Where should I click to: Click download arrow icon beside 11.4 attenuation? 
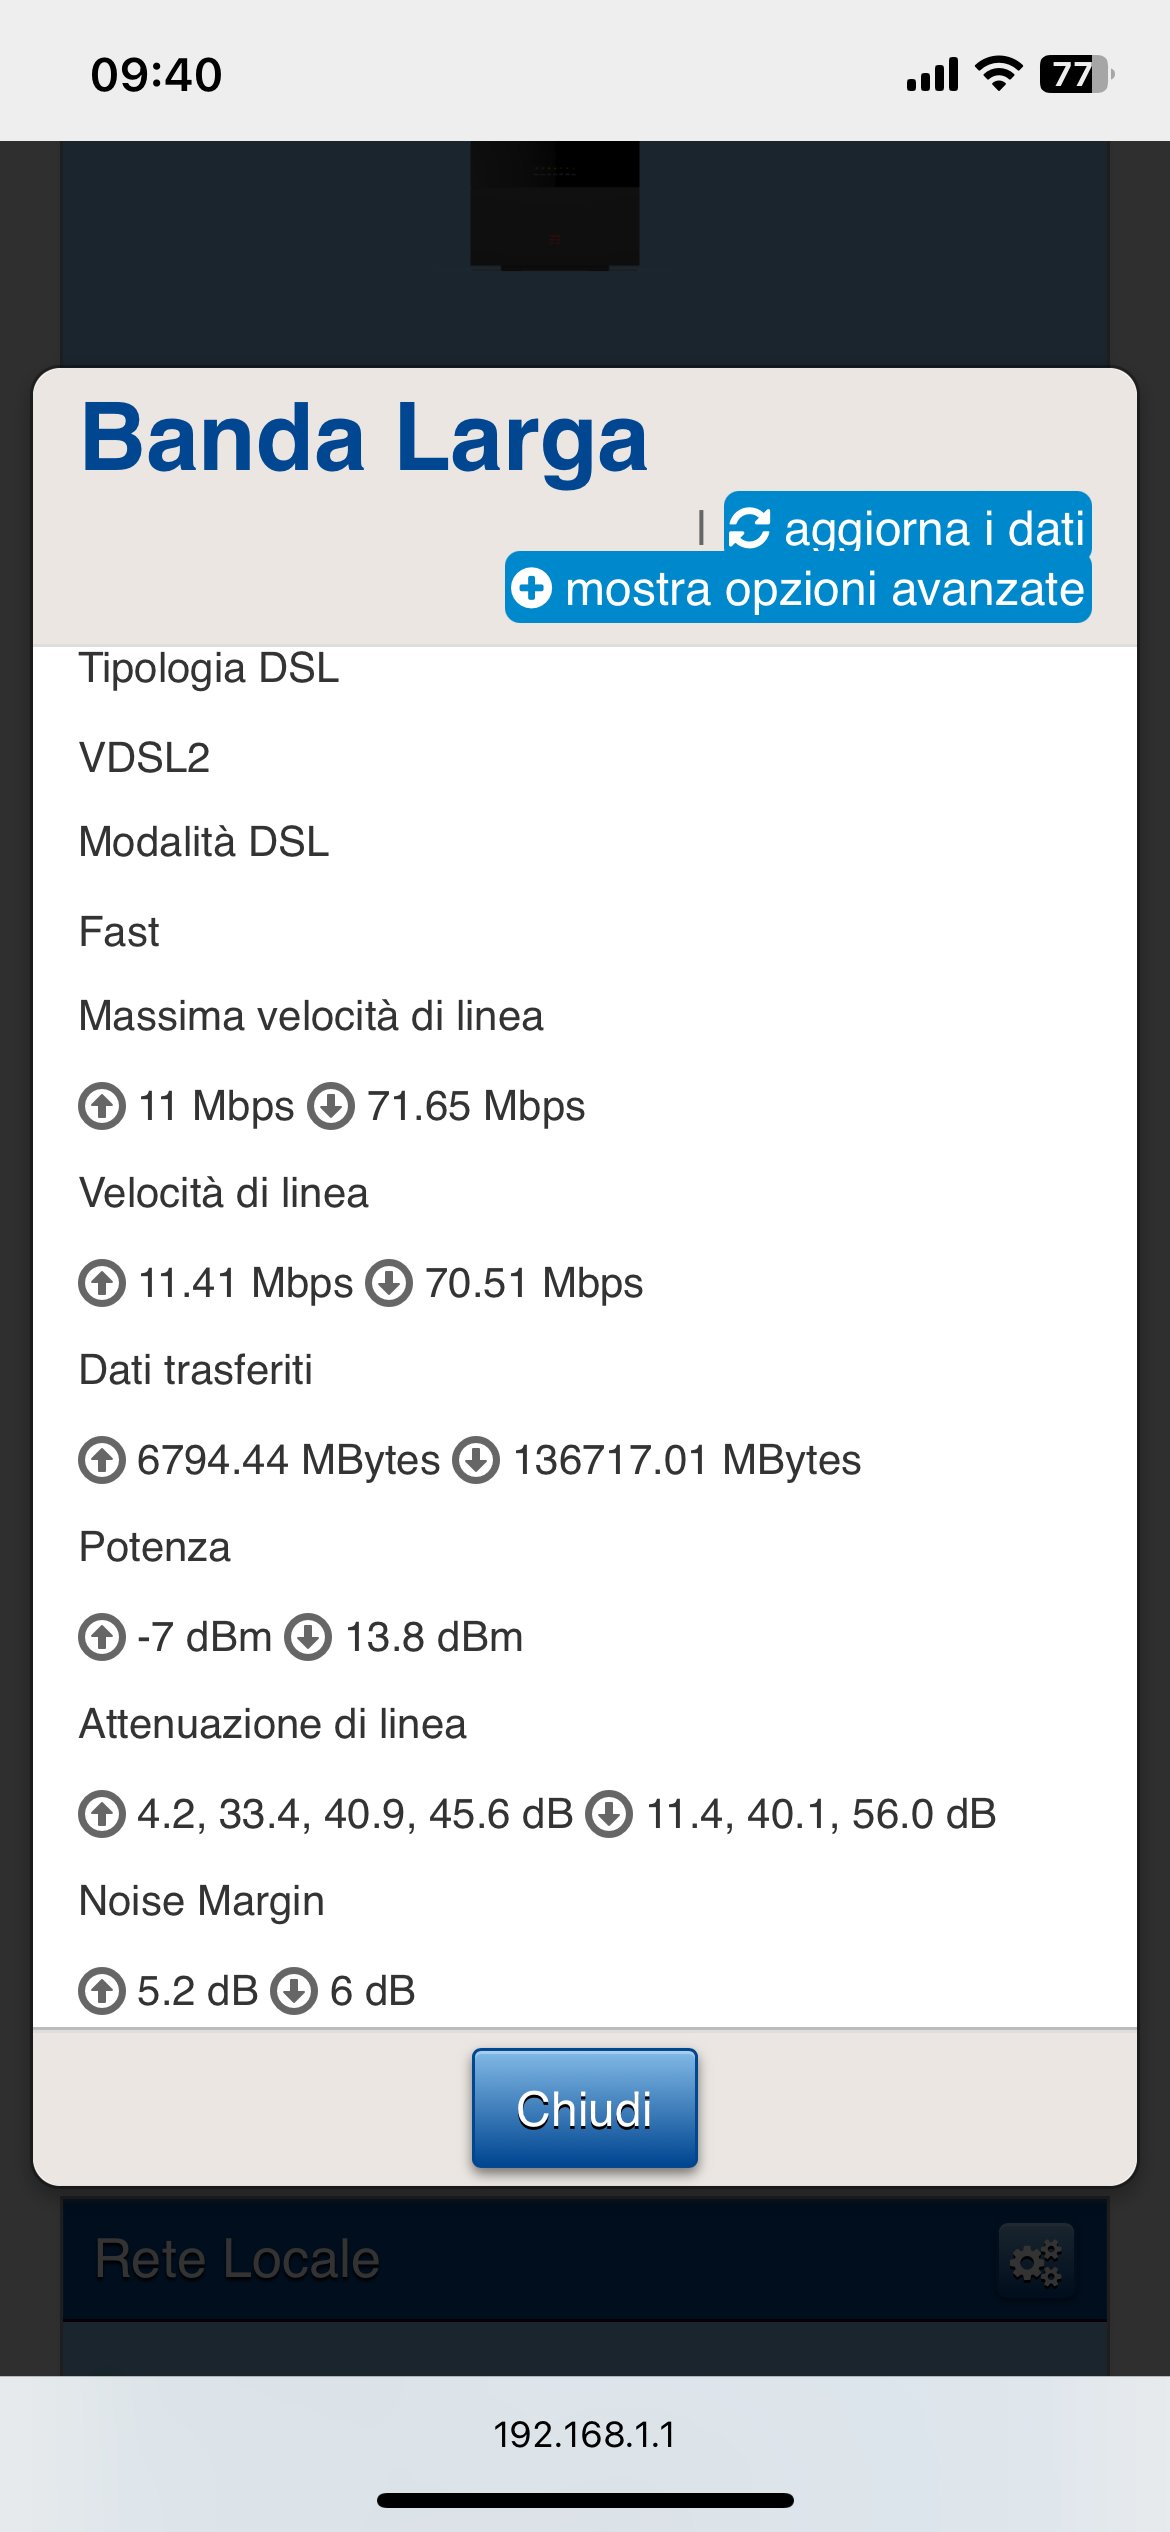609,1814
